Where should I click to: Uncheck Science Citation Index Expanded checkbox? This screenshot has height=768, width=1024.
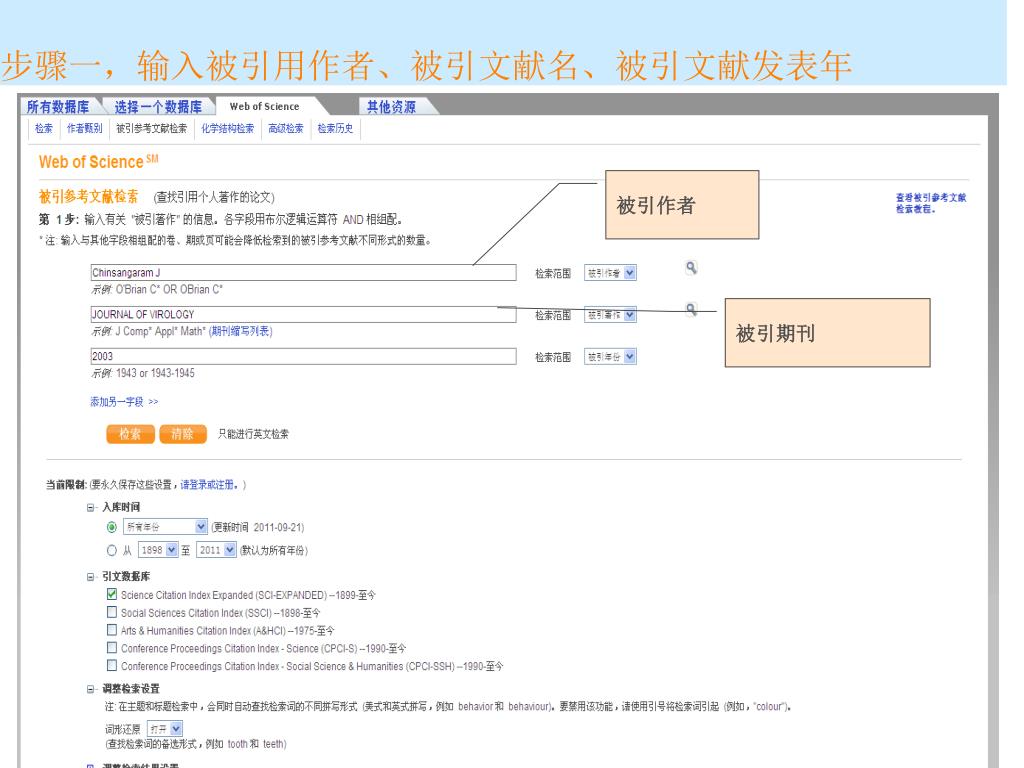click(x=112, y=594)
